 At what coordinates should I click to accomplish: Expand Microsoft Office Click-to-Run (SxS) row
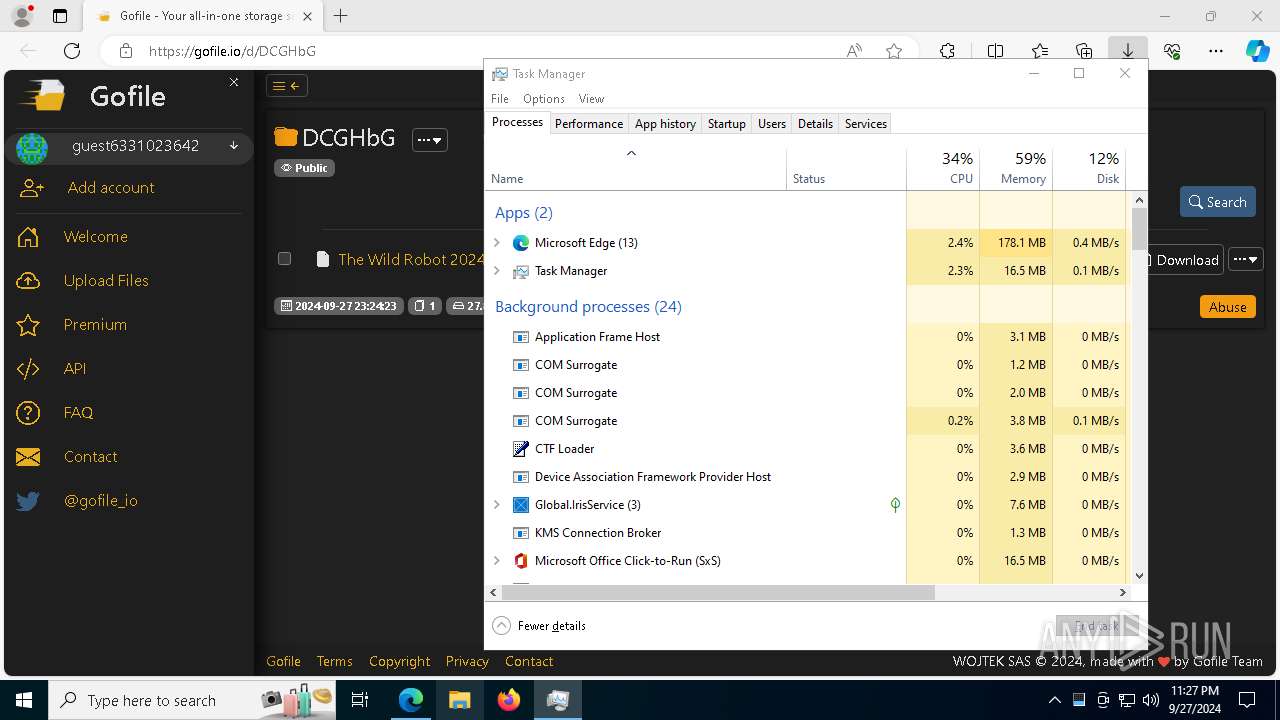click(x=497, y=561)
